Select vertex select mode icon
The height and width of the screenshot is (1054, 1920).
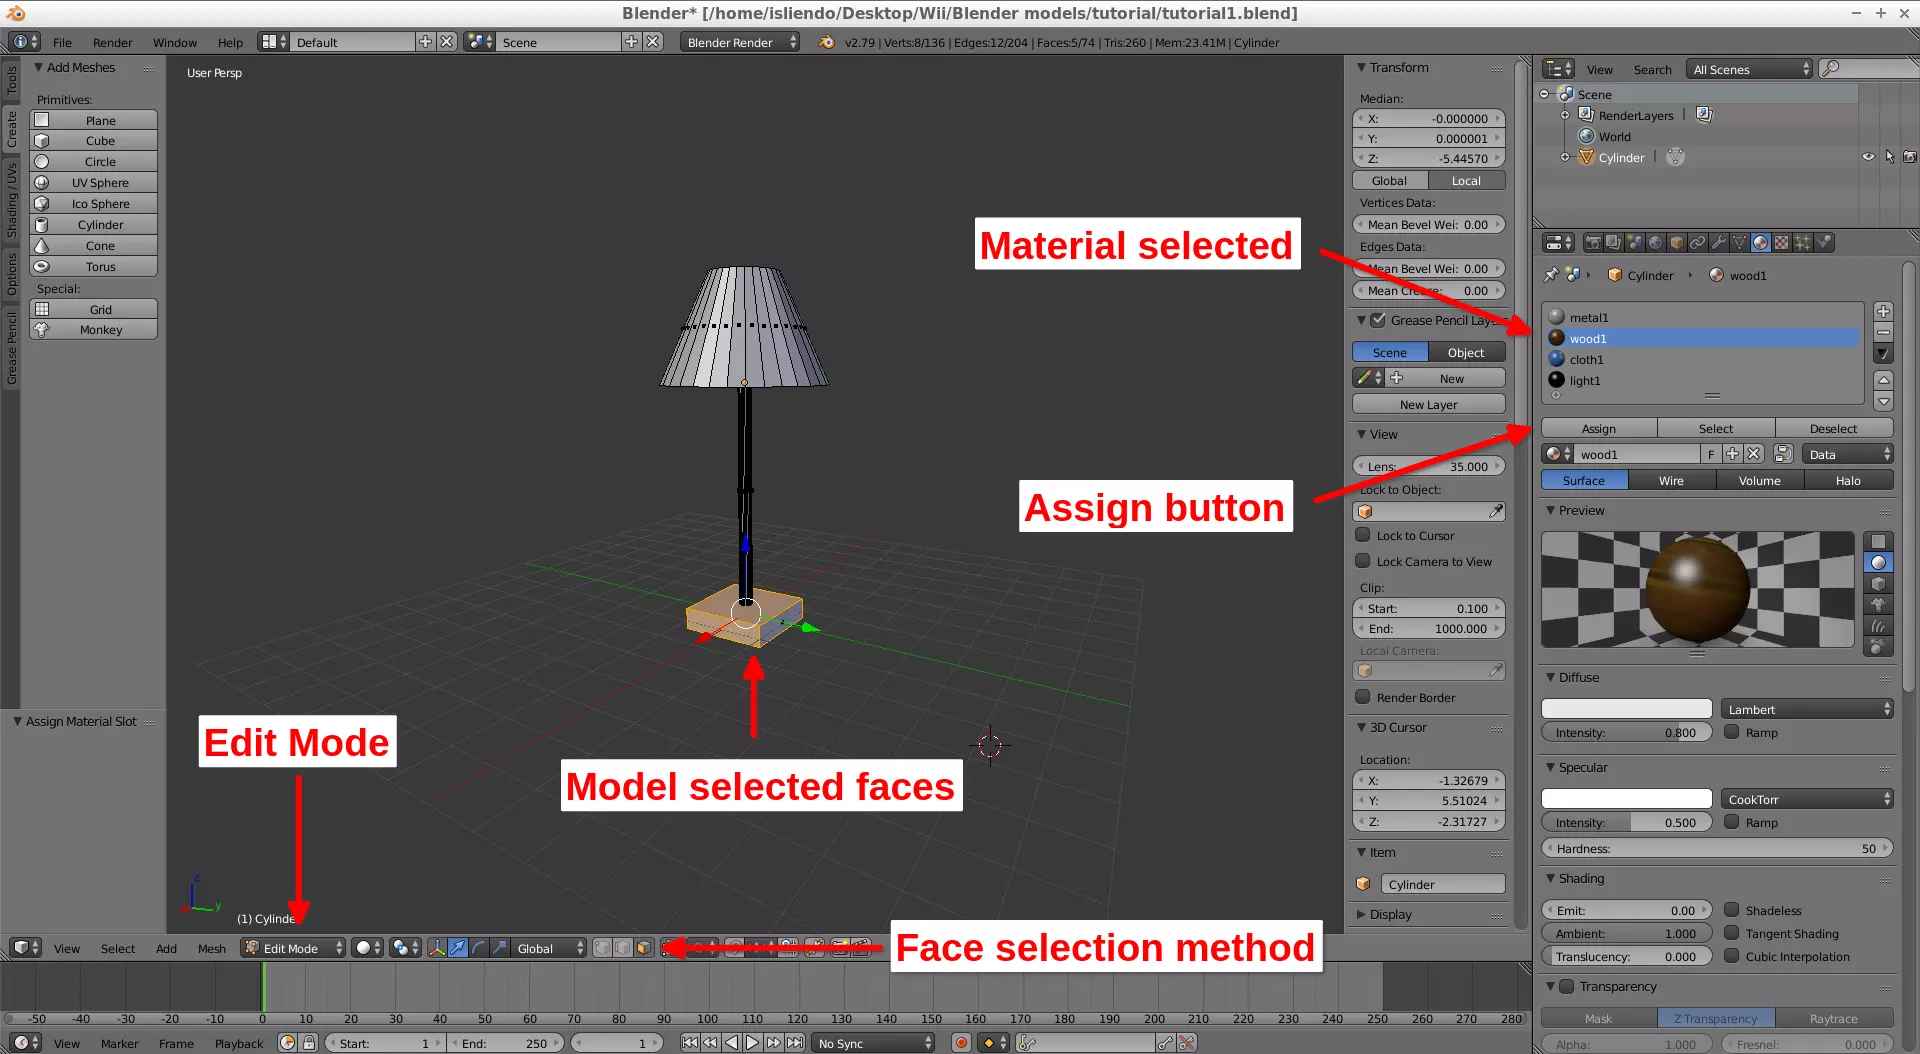pos(602,948)
